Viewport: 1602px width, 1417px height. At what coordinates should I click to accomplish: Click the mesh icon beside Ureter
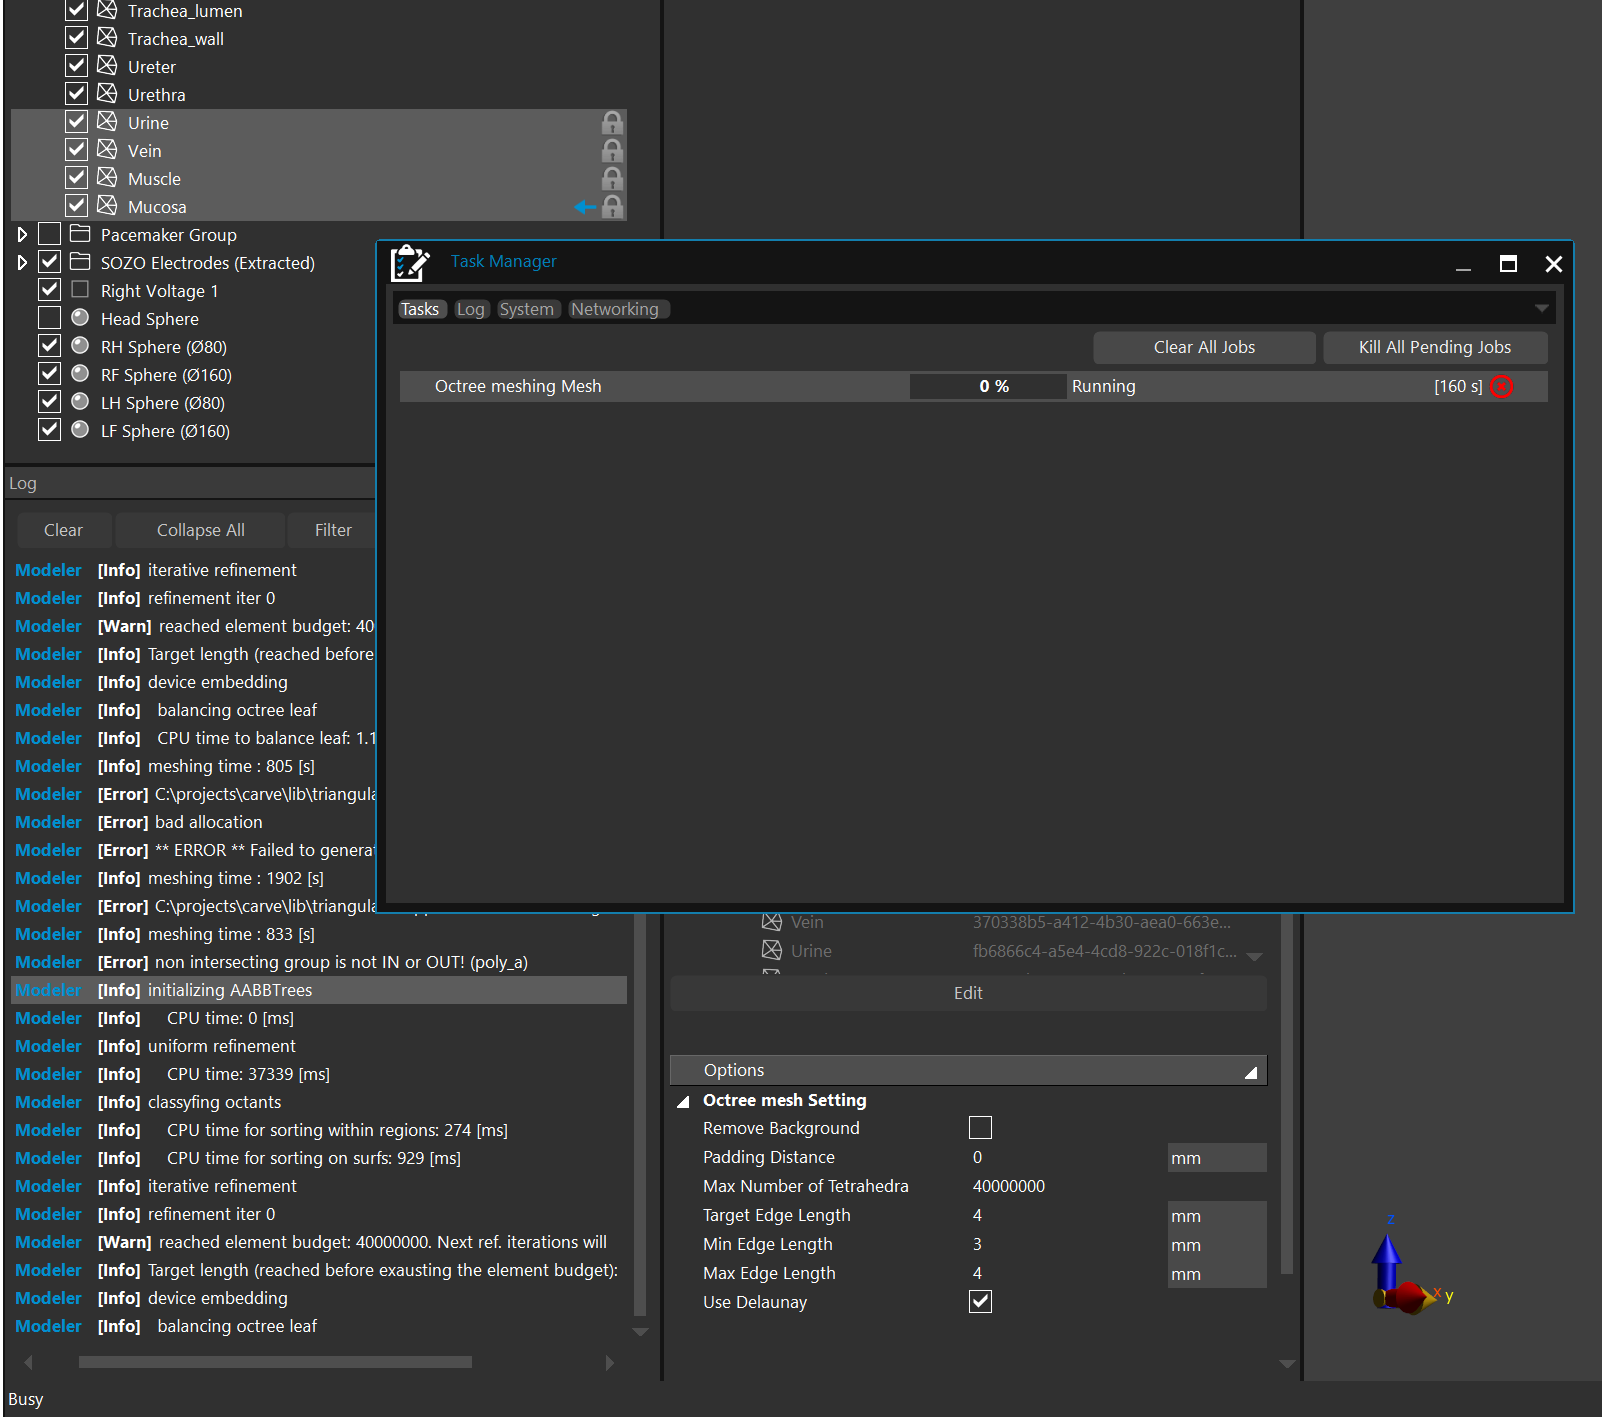(x=107, y=66)
